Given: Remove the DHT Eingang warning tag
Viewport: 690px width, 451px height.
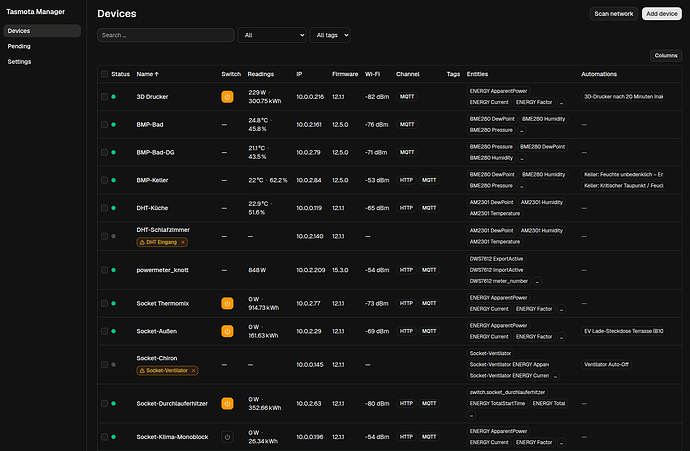Looking at the screenshot, I should (183, 242).
